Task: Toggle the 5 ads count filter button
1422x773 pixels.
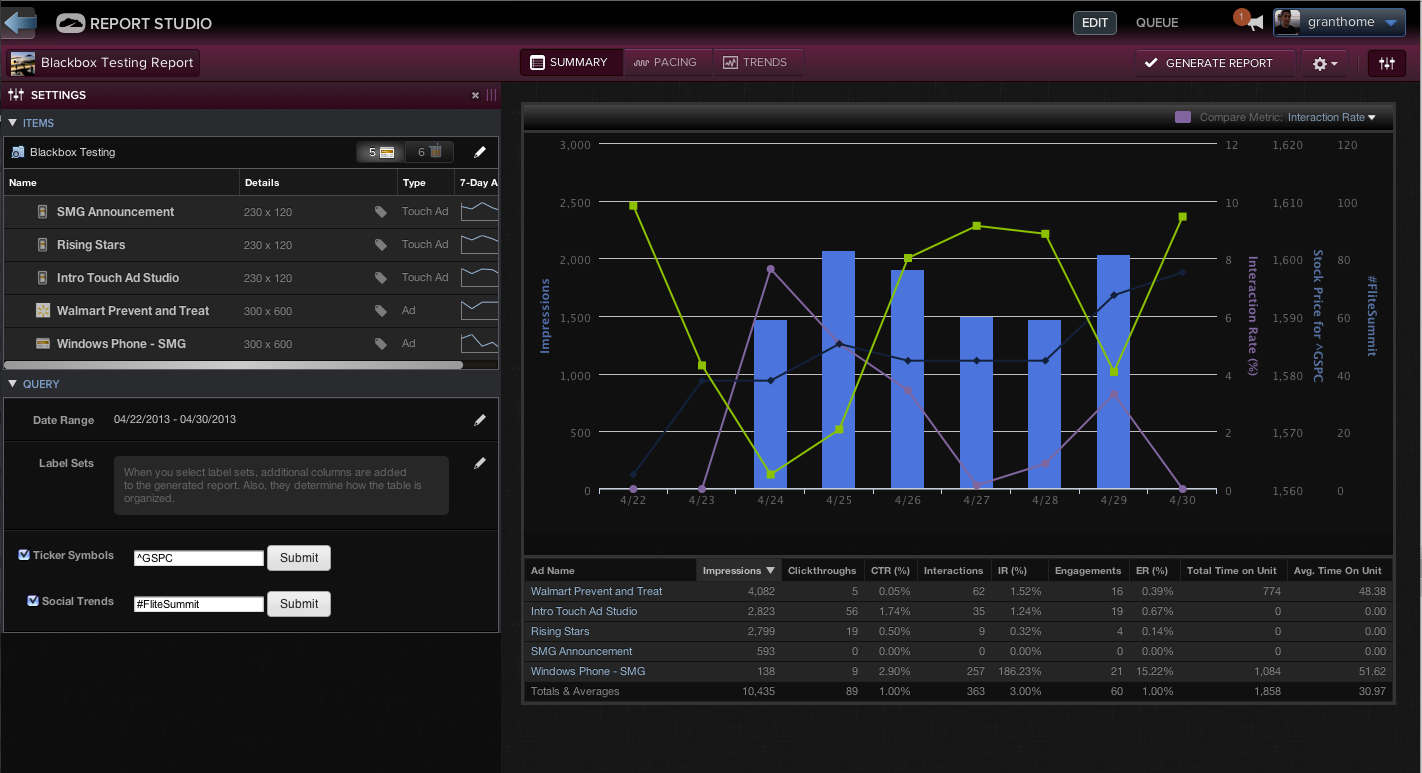Action: (381, 152)
